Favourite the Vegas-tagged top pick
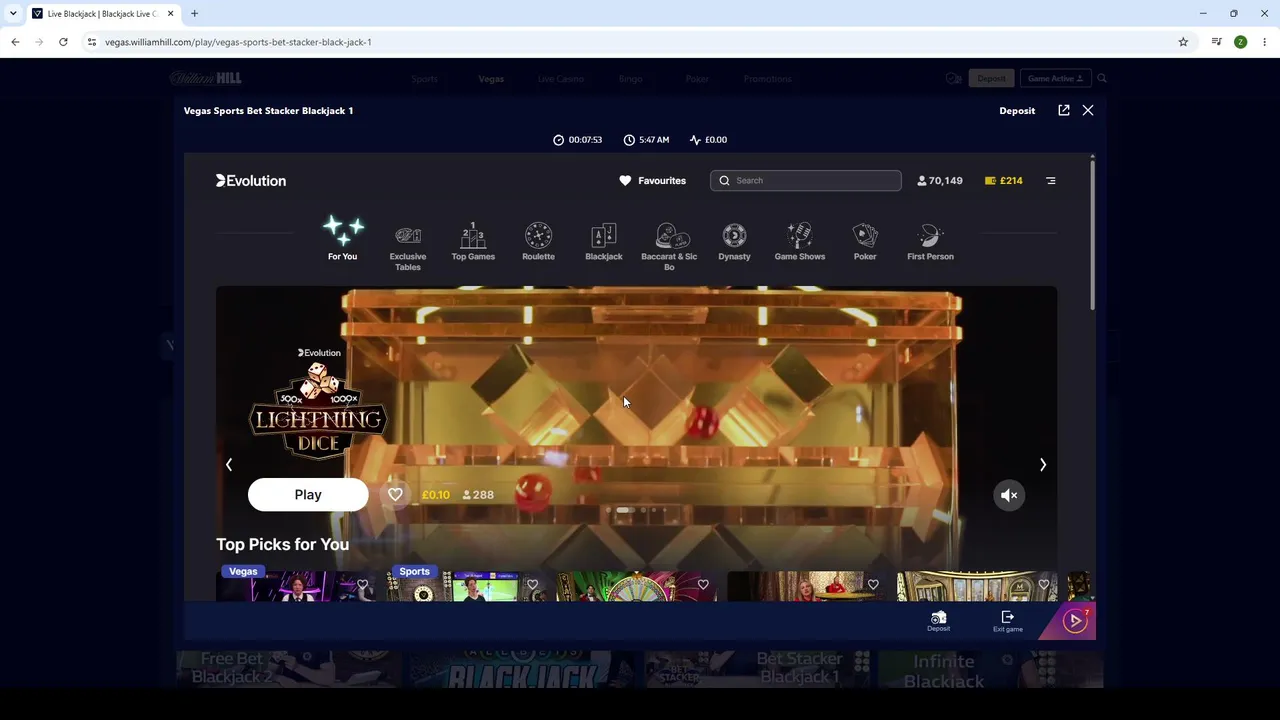The width and height of the screenshot is (1280, 720). pyautogui.click(x=363, y=585)
